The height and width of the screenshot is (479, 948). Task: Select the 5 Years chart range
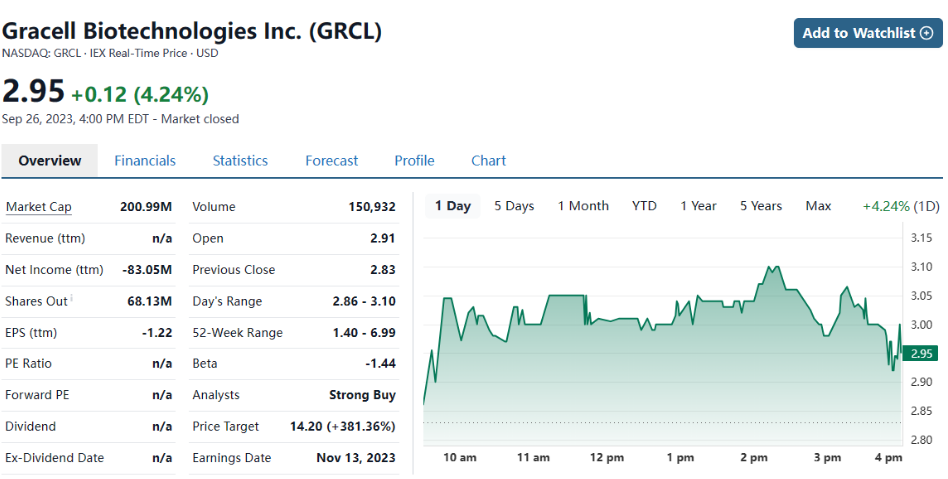[761, 206]
